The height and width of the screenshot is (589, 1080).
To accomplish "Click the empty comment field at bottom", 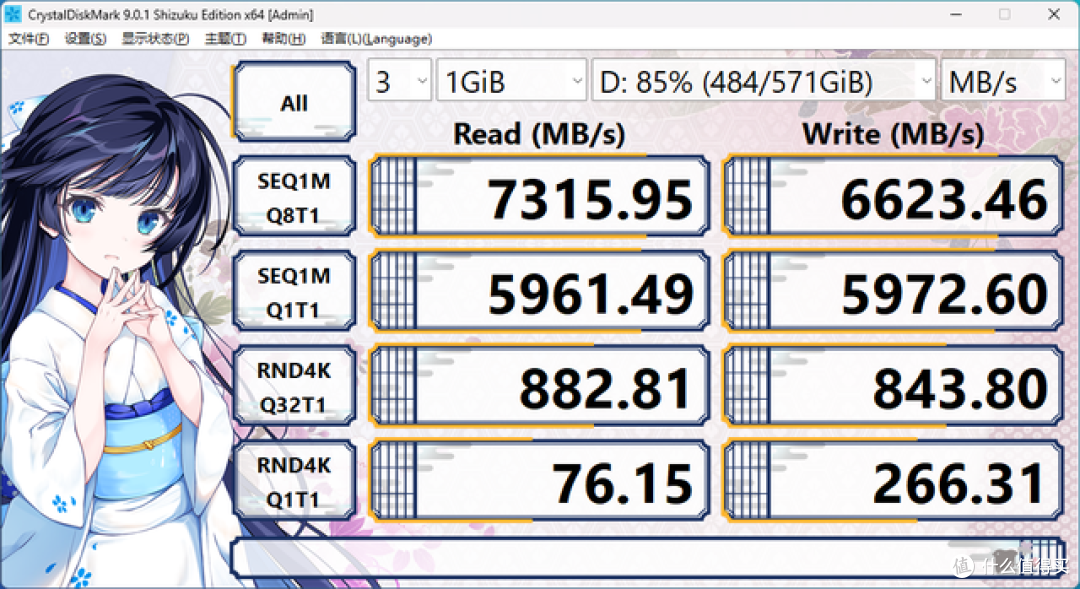I will click(647, 557).
